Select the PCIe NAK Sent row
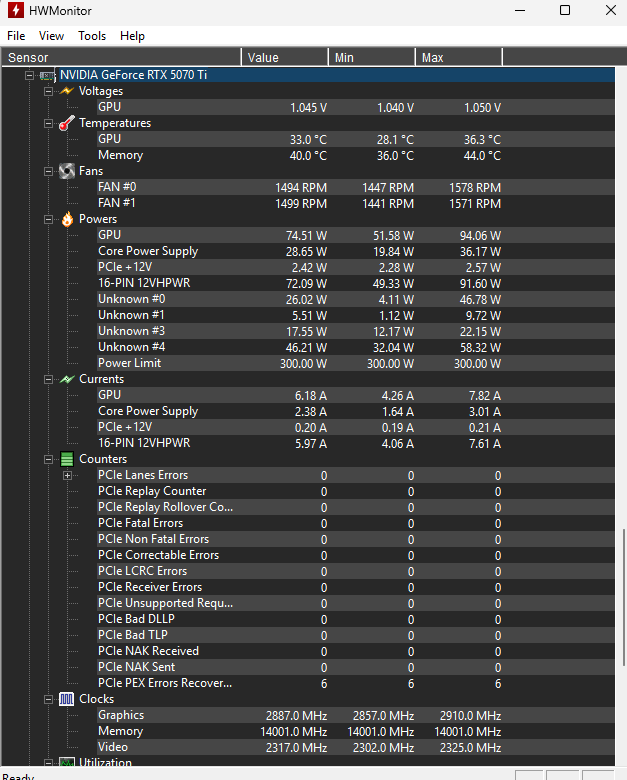Viewport: 627px width, 780px height. [356, 667]
